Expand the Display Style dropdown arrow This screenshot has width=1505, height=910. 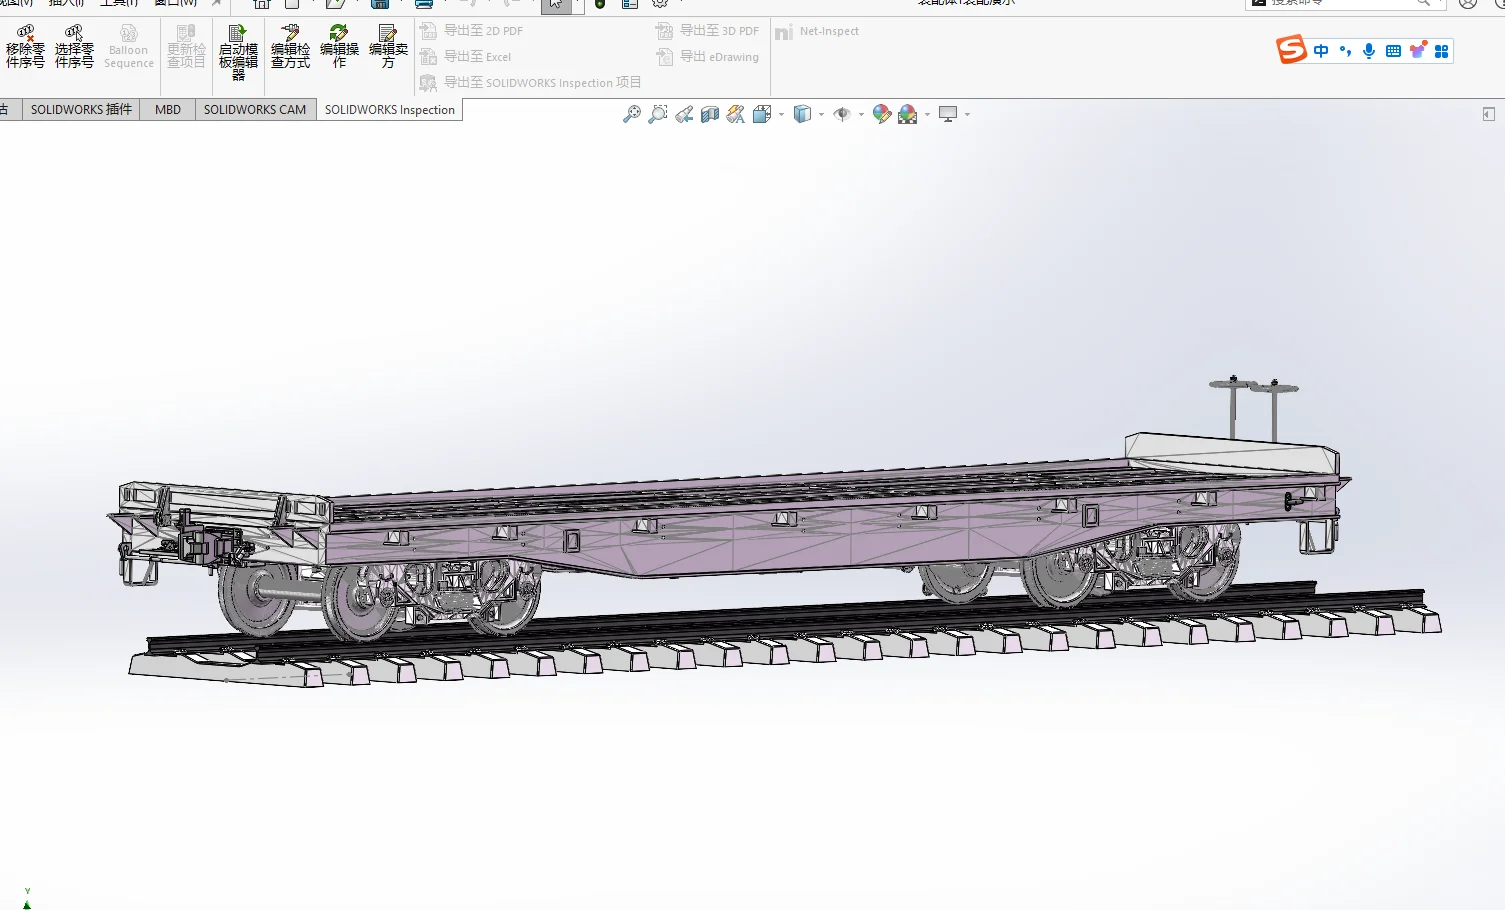821,115
